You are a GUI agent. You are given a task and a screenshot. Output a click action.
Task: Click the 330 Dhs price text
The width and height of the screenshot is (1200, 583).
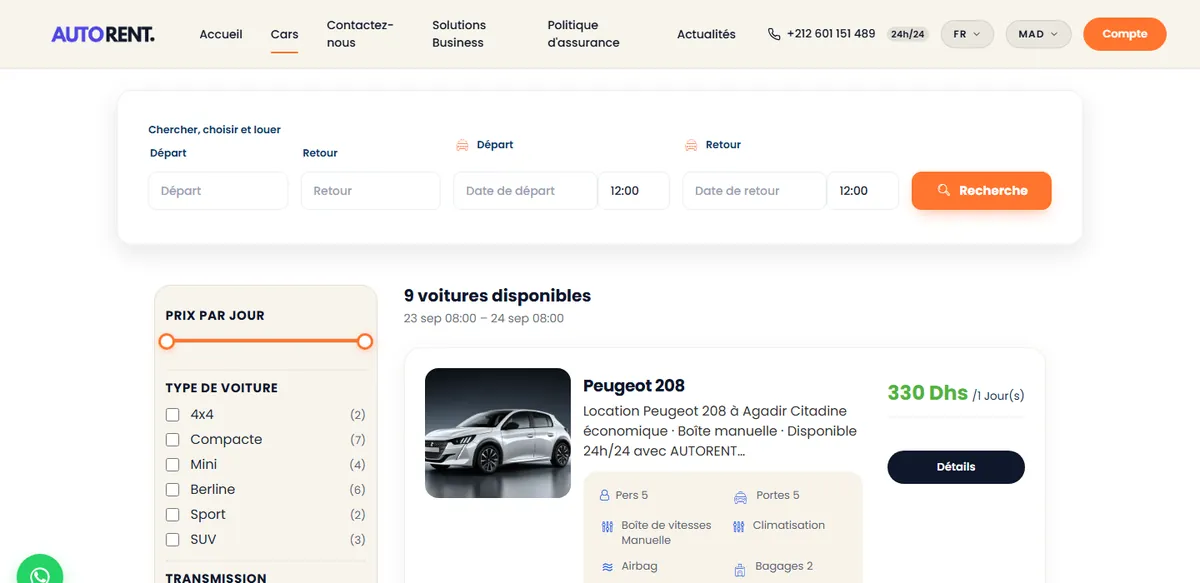pos(928,393)
